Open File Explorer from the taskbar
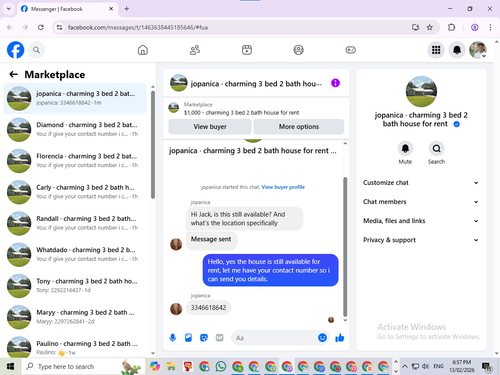The height and width of the screenshot is (375, 500). (x=171, y=367)
